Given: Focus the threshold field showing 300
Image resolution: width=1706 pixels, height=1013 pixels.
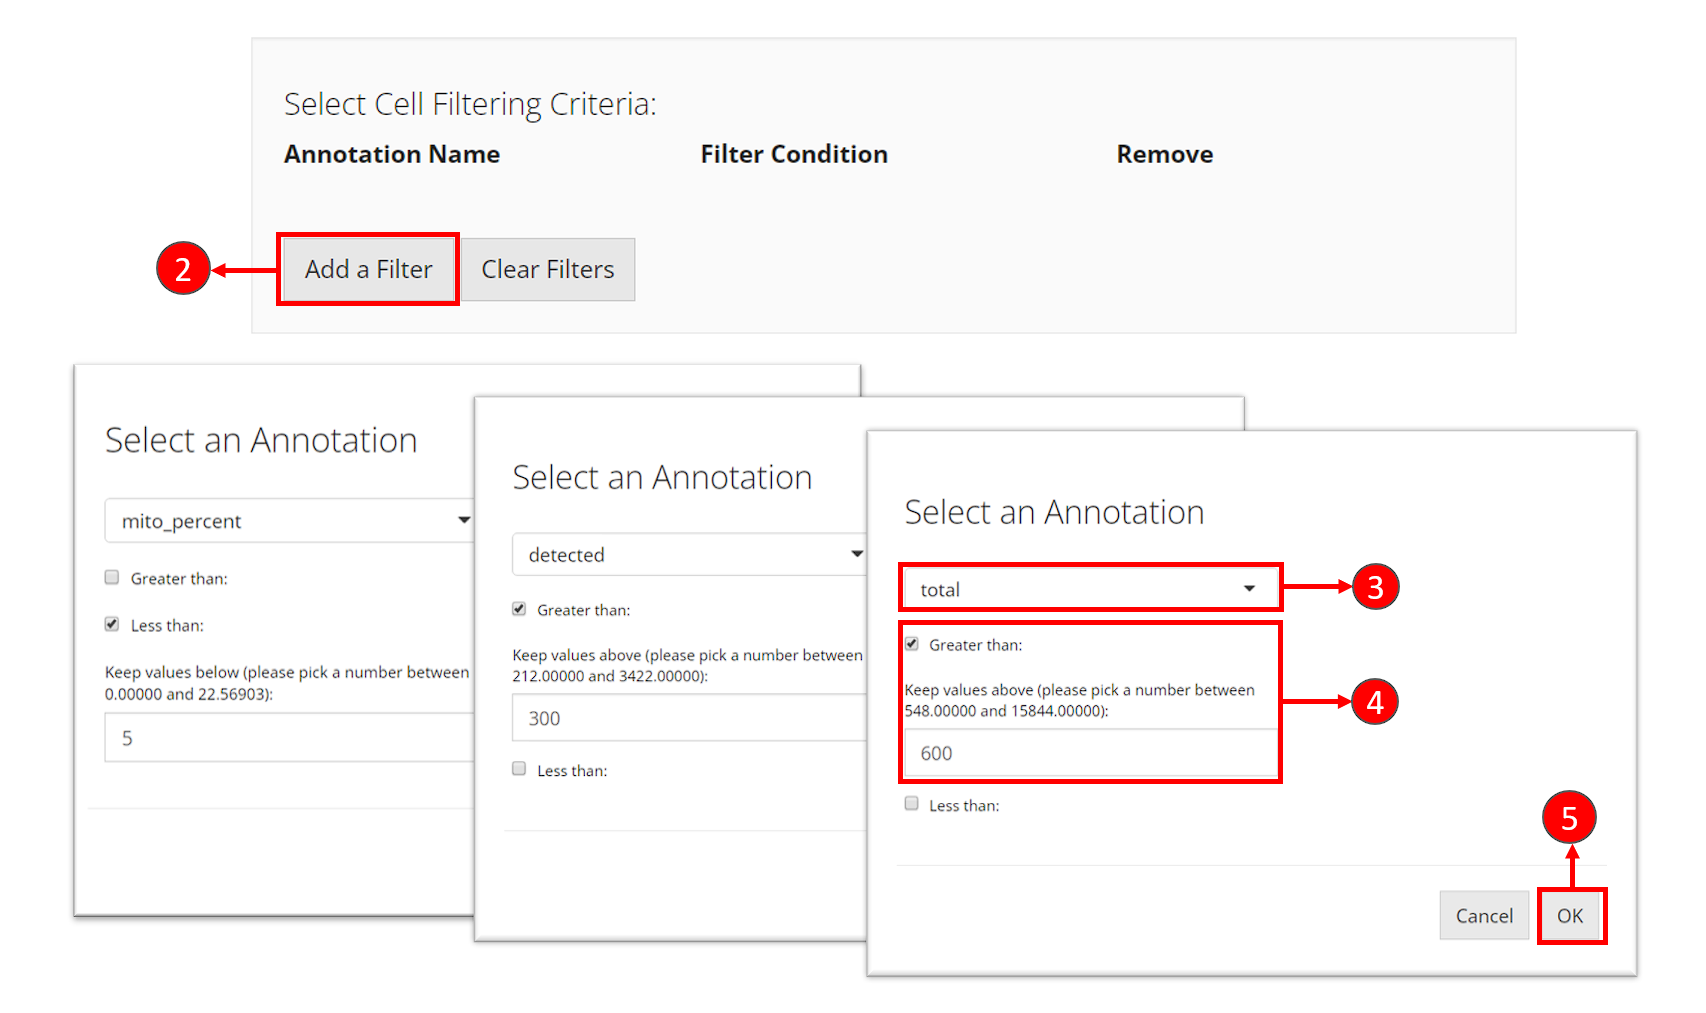Looking at the screenshot, I should pyautogui.click(x=688, y=718).
